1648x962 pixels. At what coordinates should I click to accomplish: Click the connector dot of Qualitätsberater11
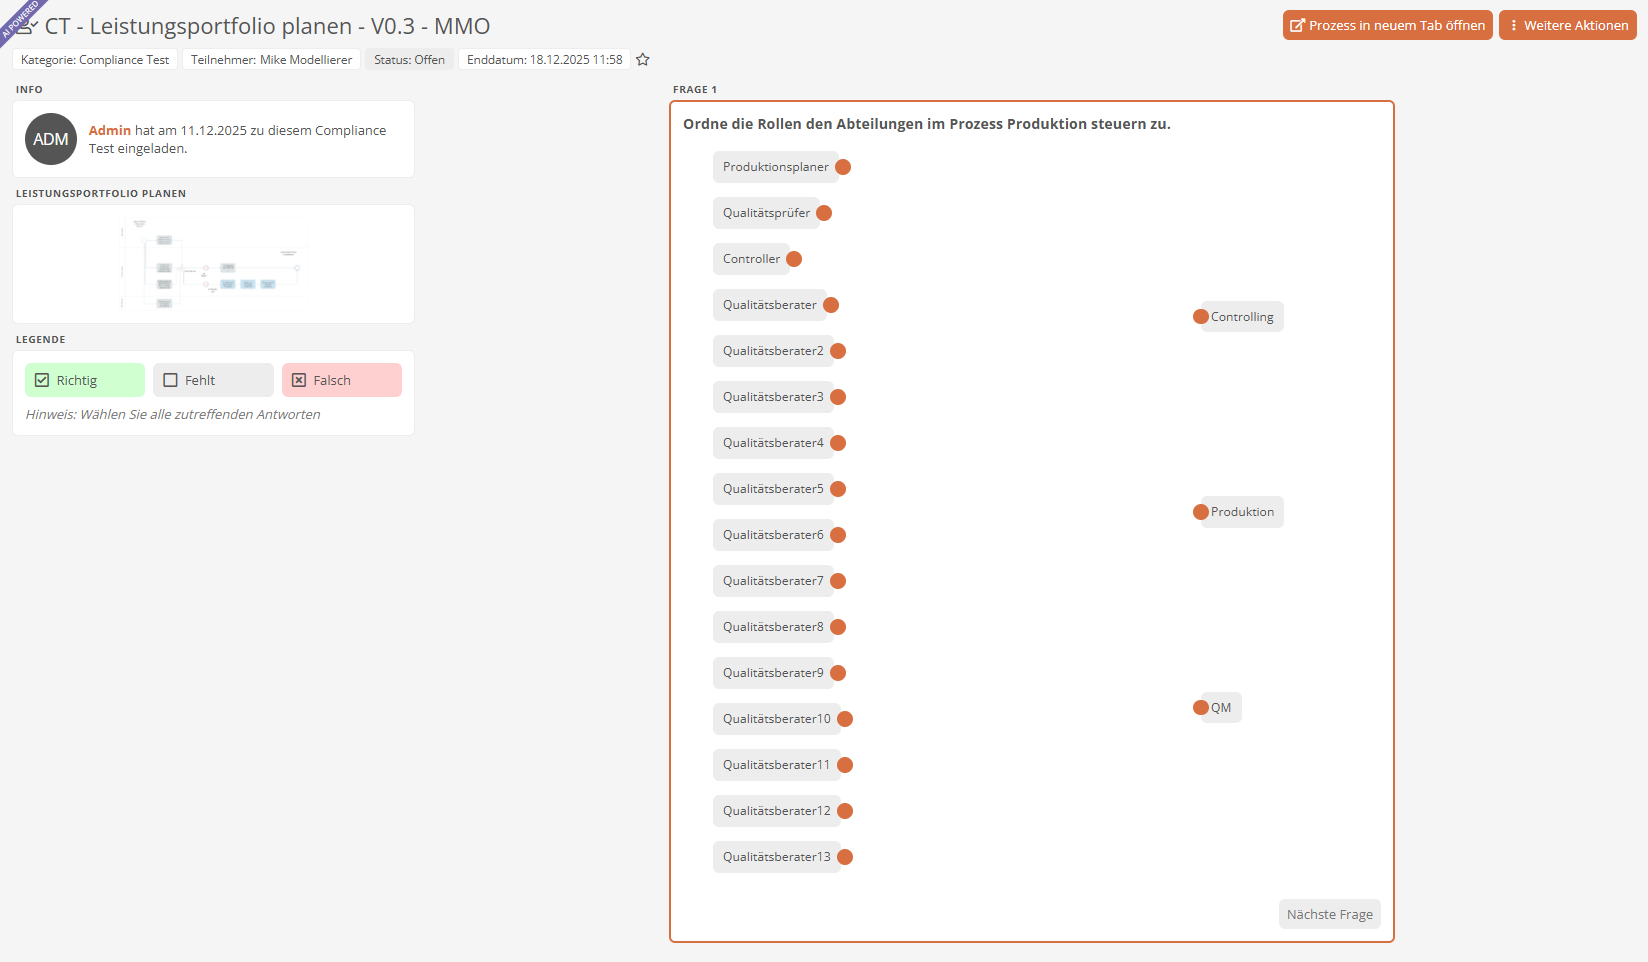point(845,765)
